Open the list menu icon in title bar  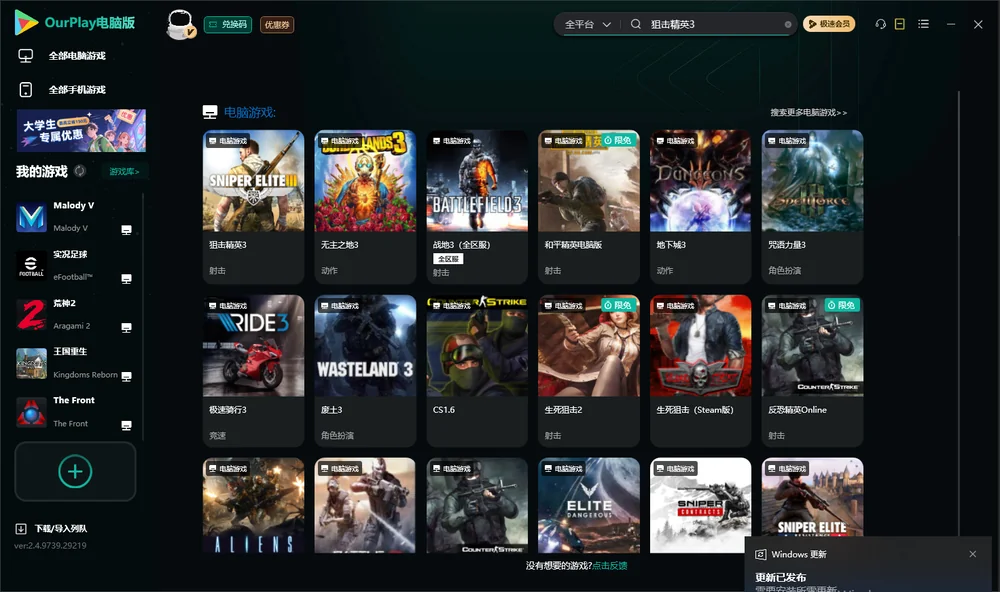point(923,24)
